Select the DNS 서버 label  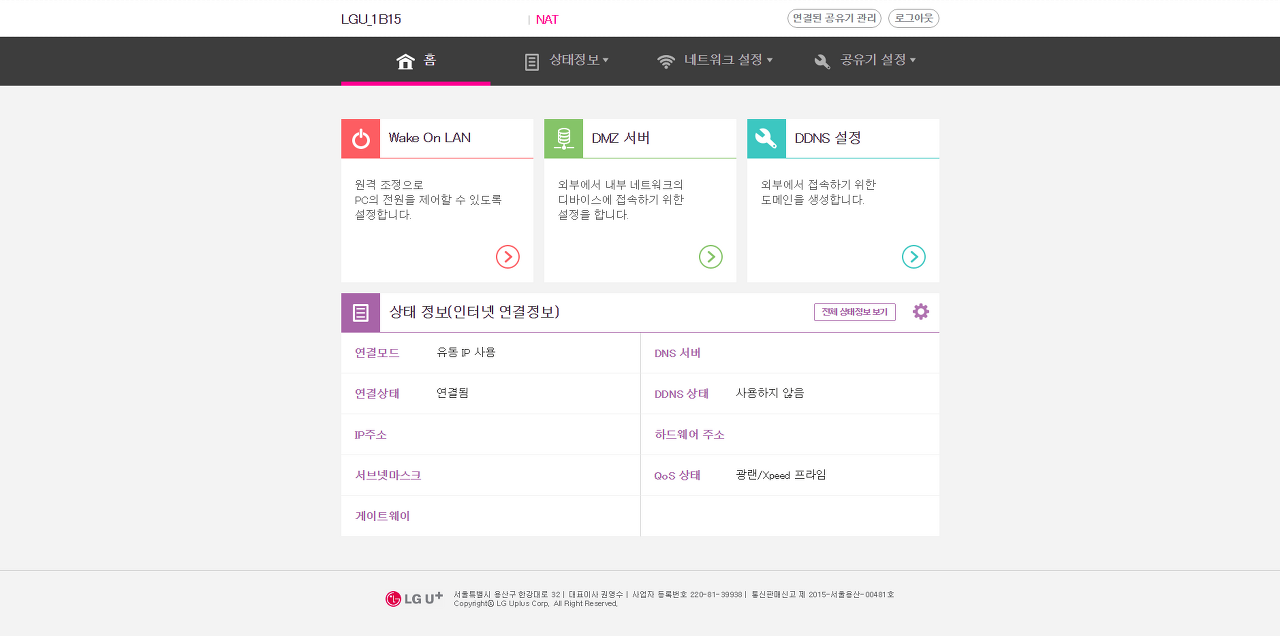point(678,353)
